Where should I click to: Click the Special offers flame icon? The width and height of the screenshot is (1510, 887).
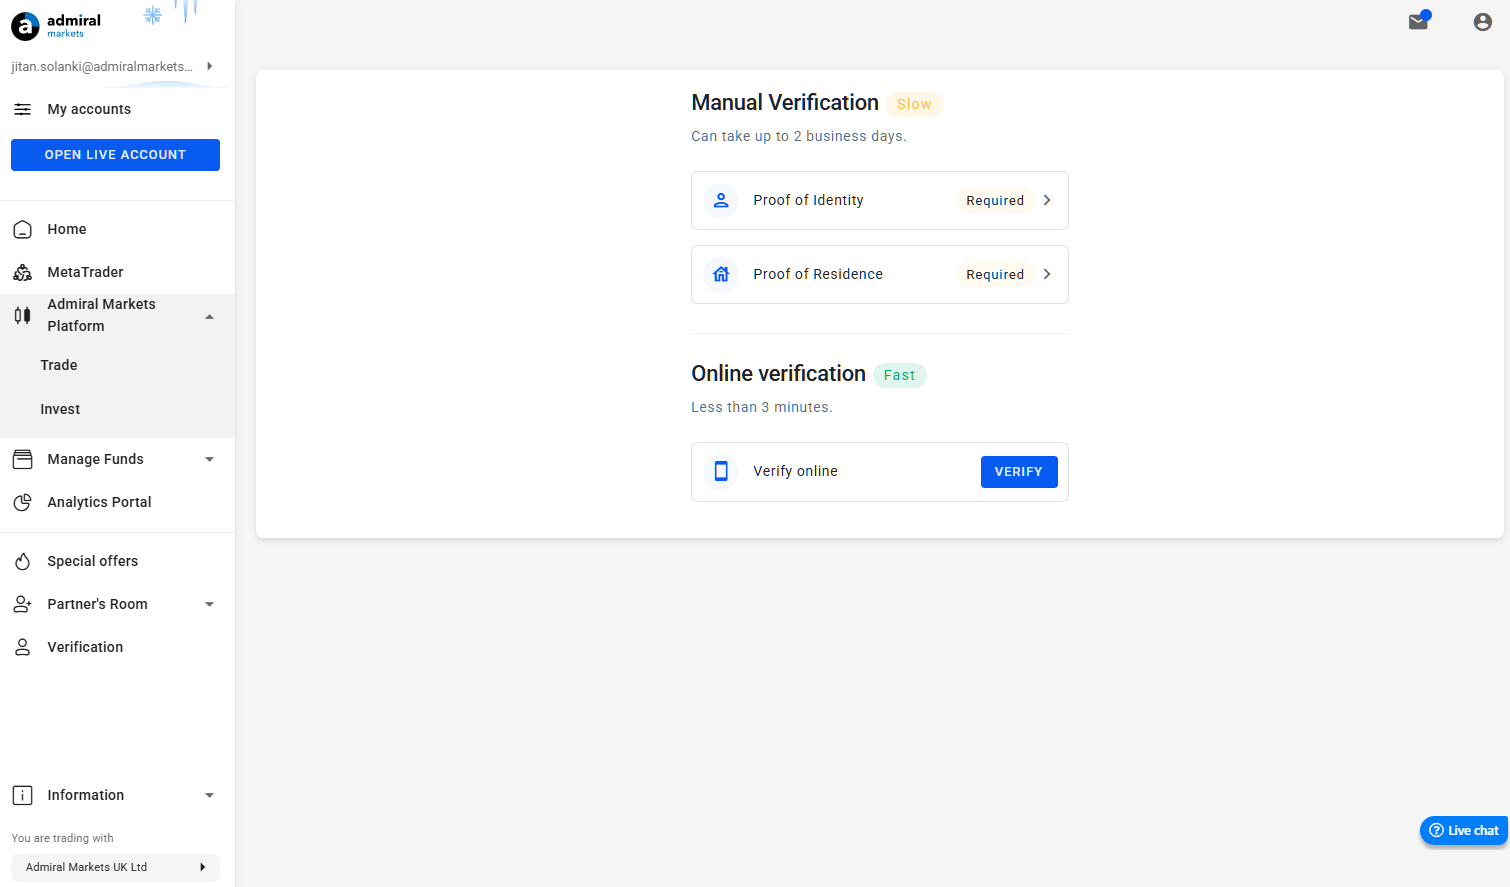pos(22,561)
